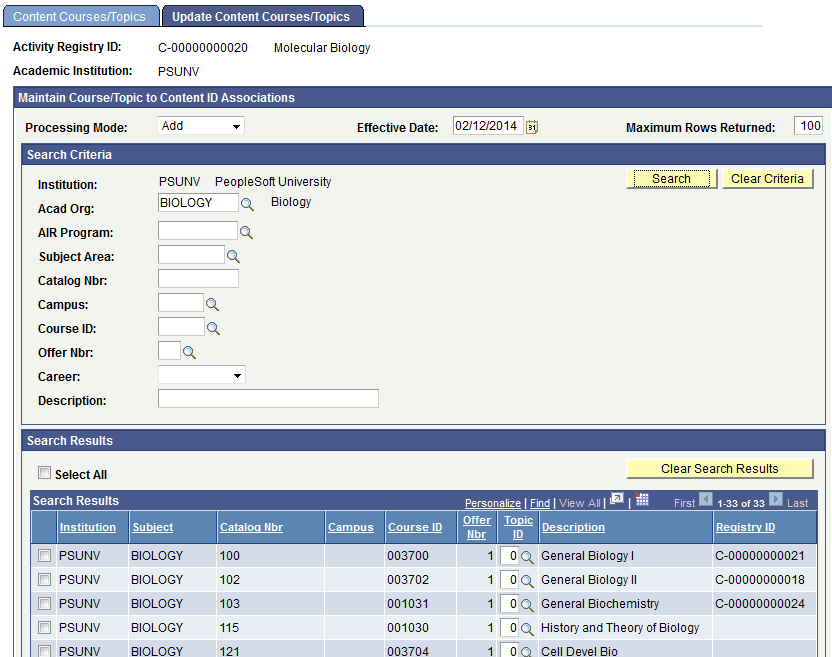
Task: Open Topic ID lookup for General Biology II
Action: (527, 580)
